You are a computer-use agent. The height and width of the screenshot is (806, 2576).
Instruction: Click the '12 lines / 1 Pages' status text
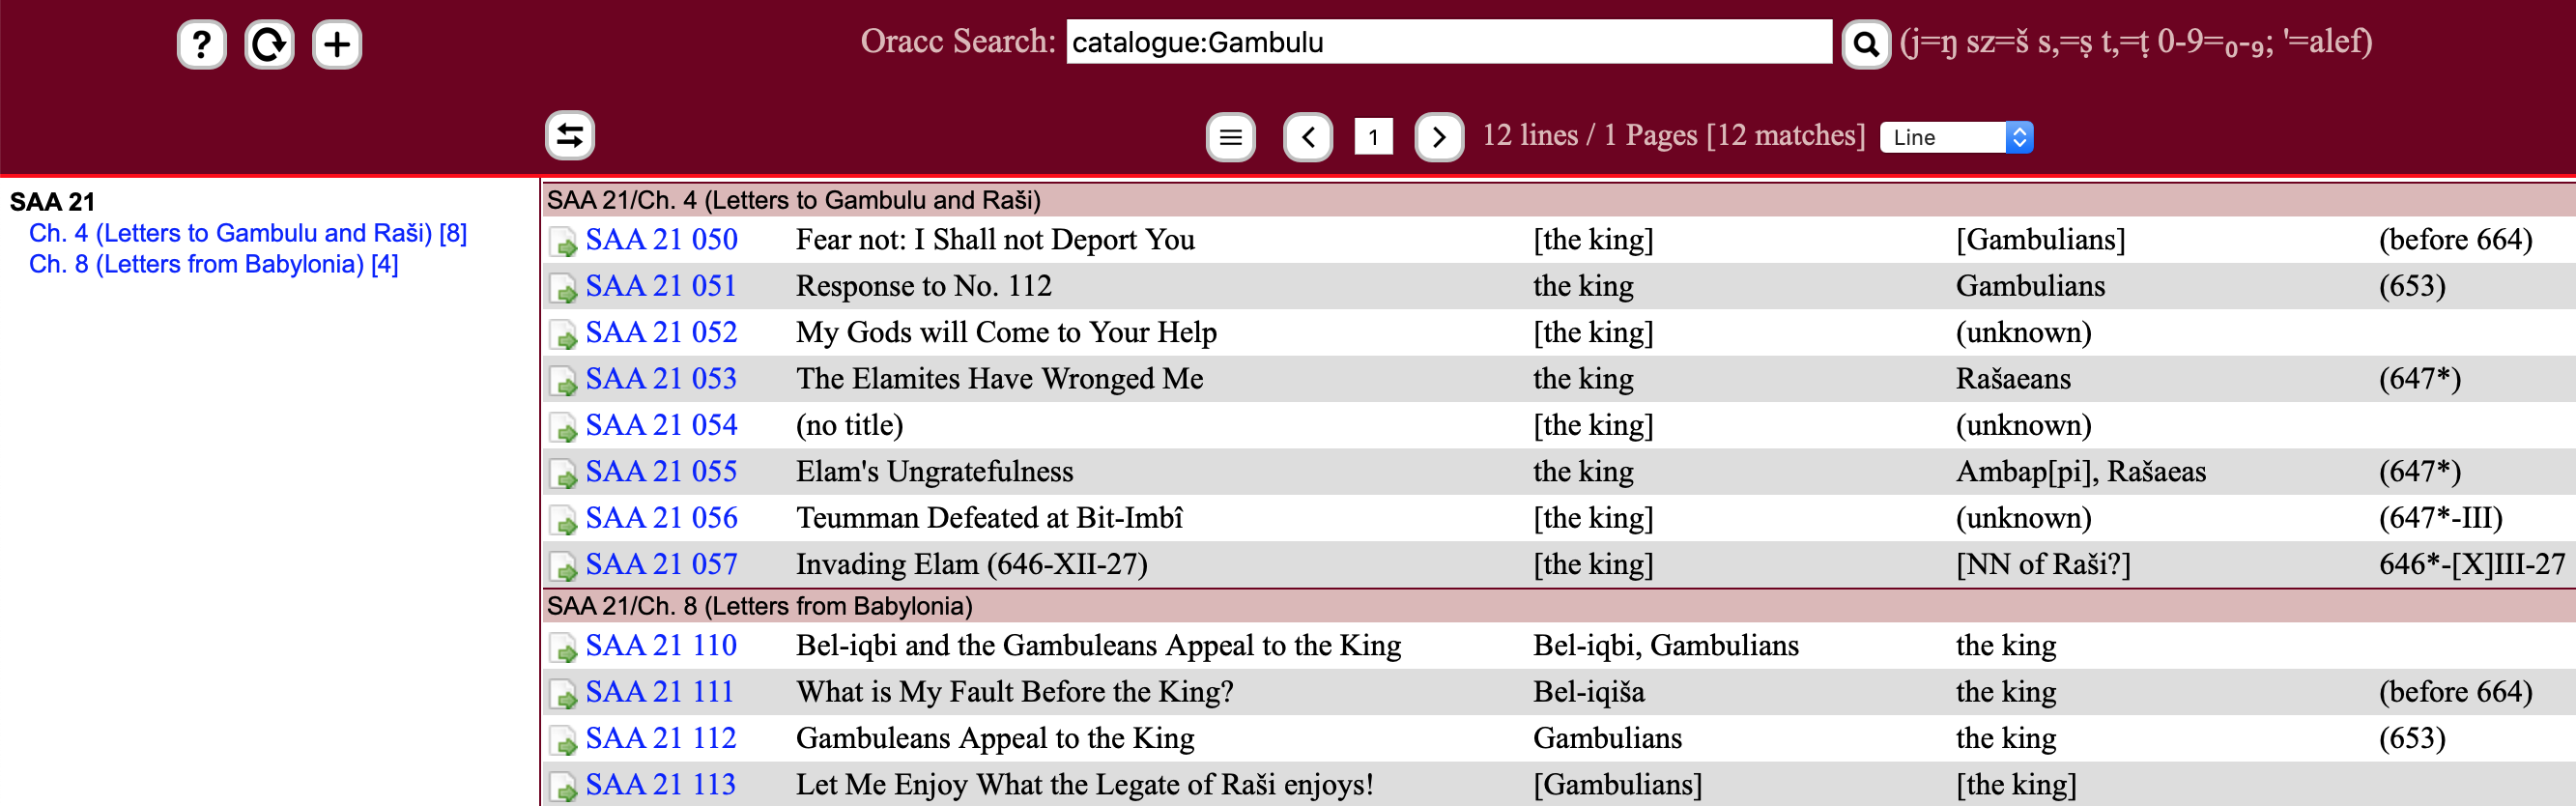[1672, 135]
